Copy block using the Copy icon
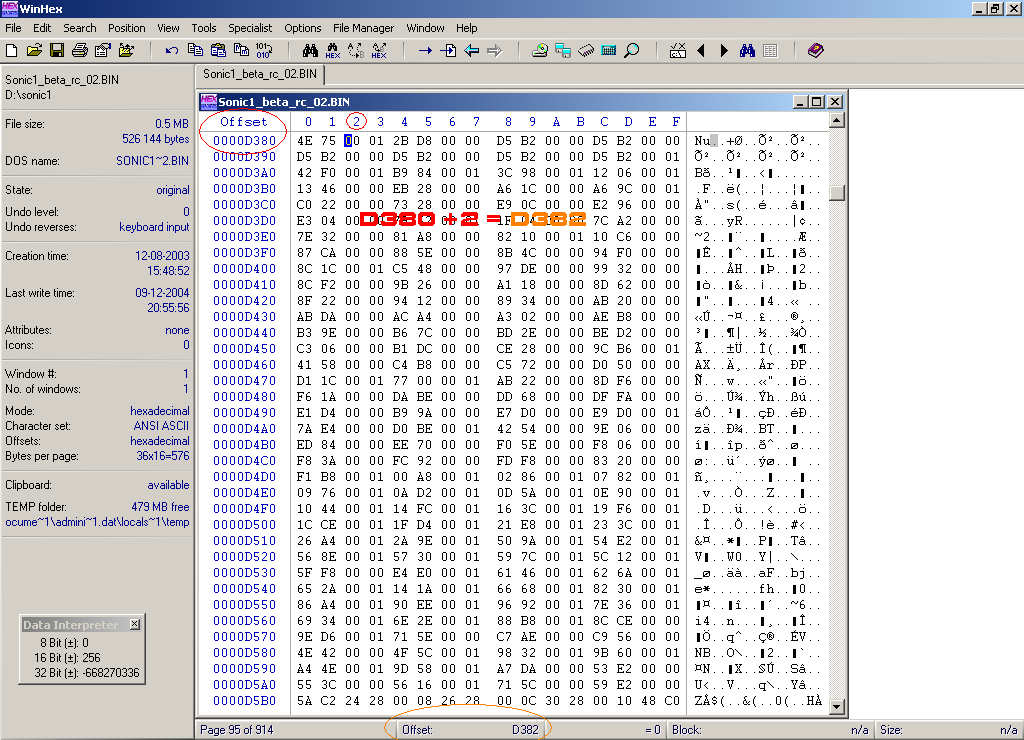Screen dimensions: 1024x740 click(x=195, y=50)
